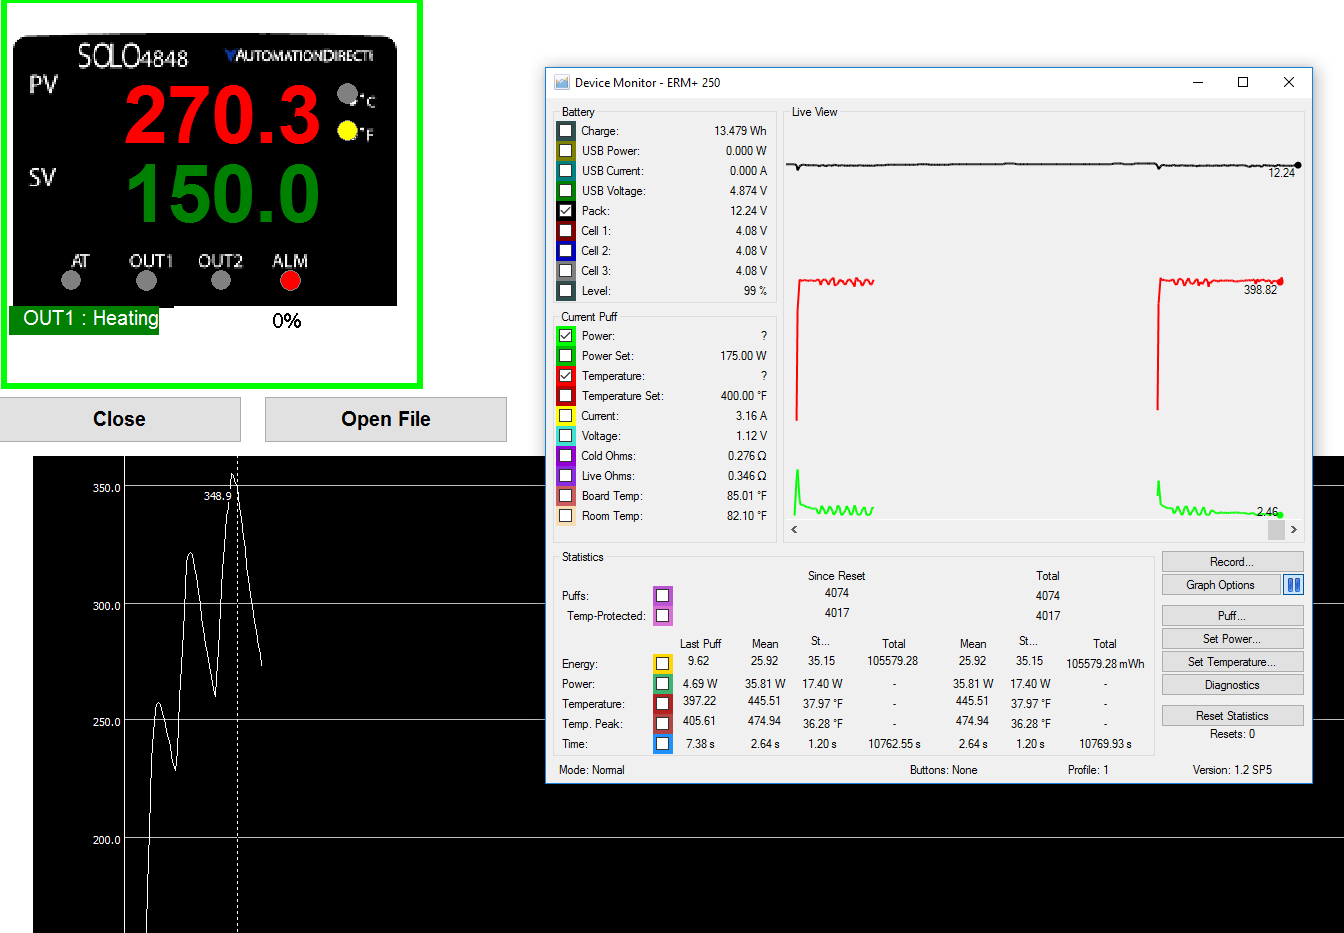
Task: Tick the Temperature statistics row checkbox
Action: point(663,704)
